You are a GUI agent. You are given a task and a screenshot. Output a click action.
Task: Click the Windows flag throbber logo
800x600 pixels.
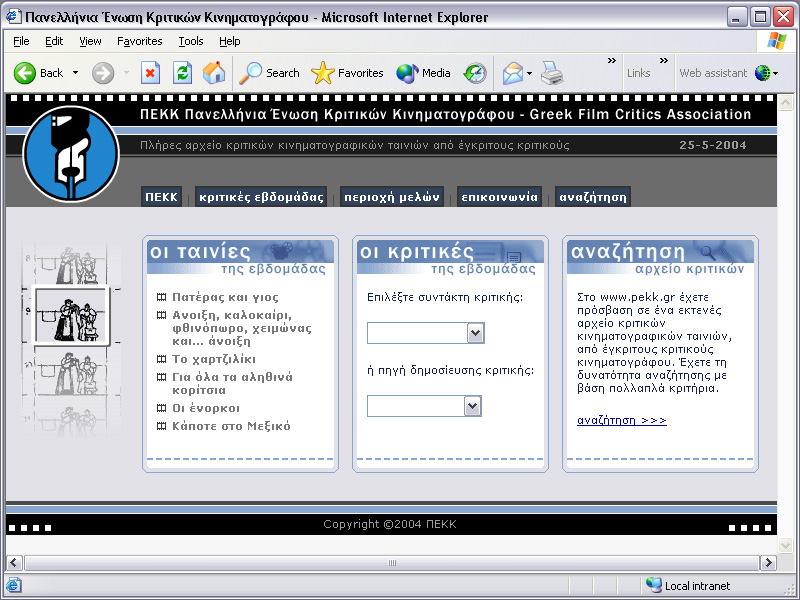point(777,41)
